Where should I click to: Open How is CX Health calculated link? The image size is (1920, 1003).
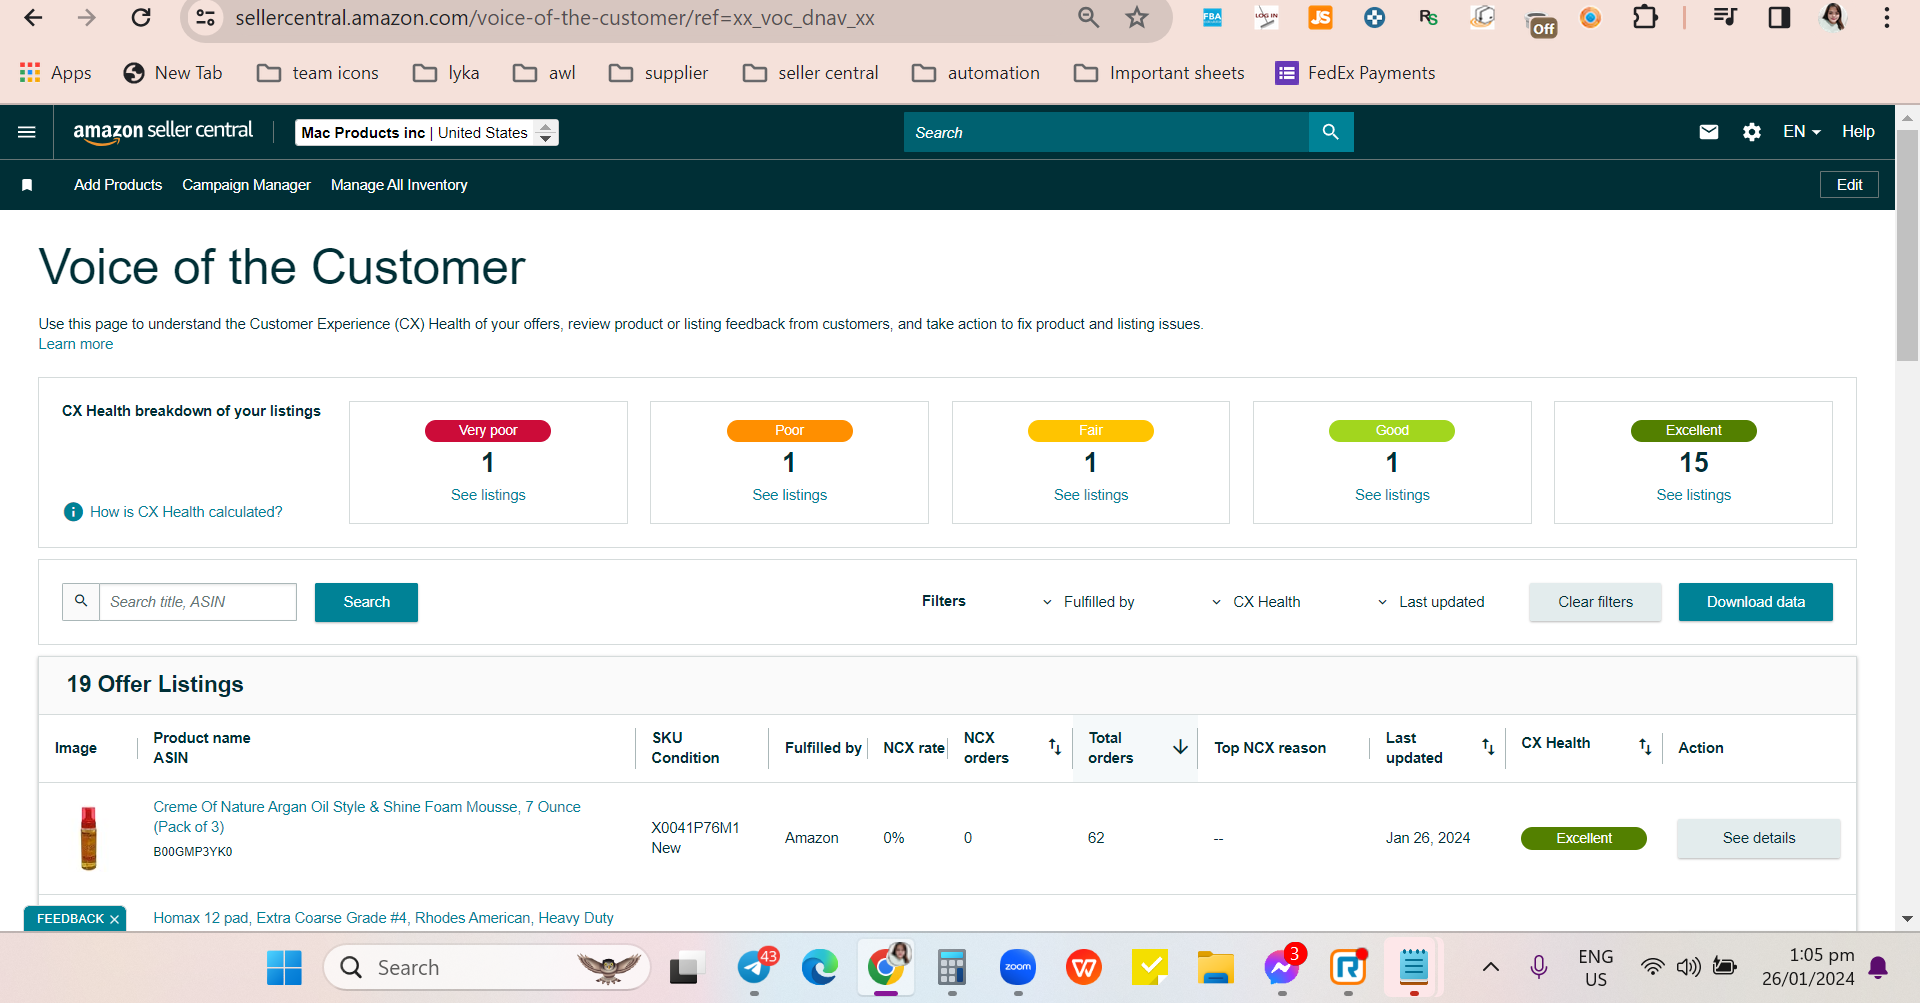point(186,512)
